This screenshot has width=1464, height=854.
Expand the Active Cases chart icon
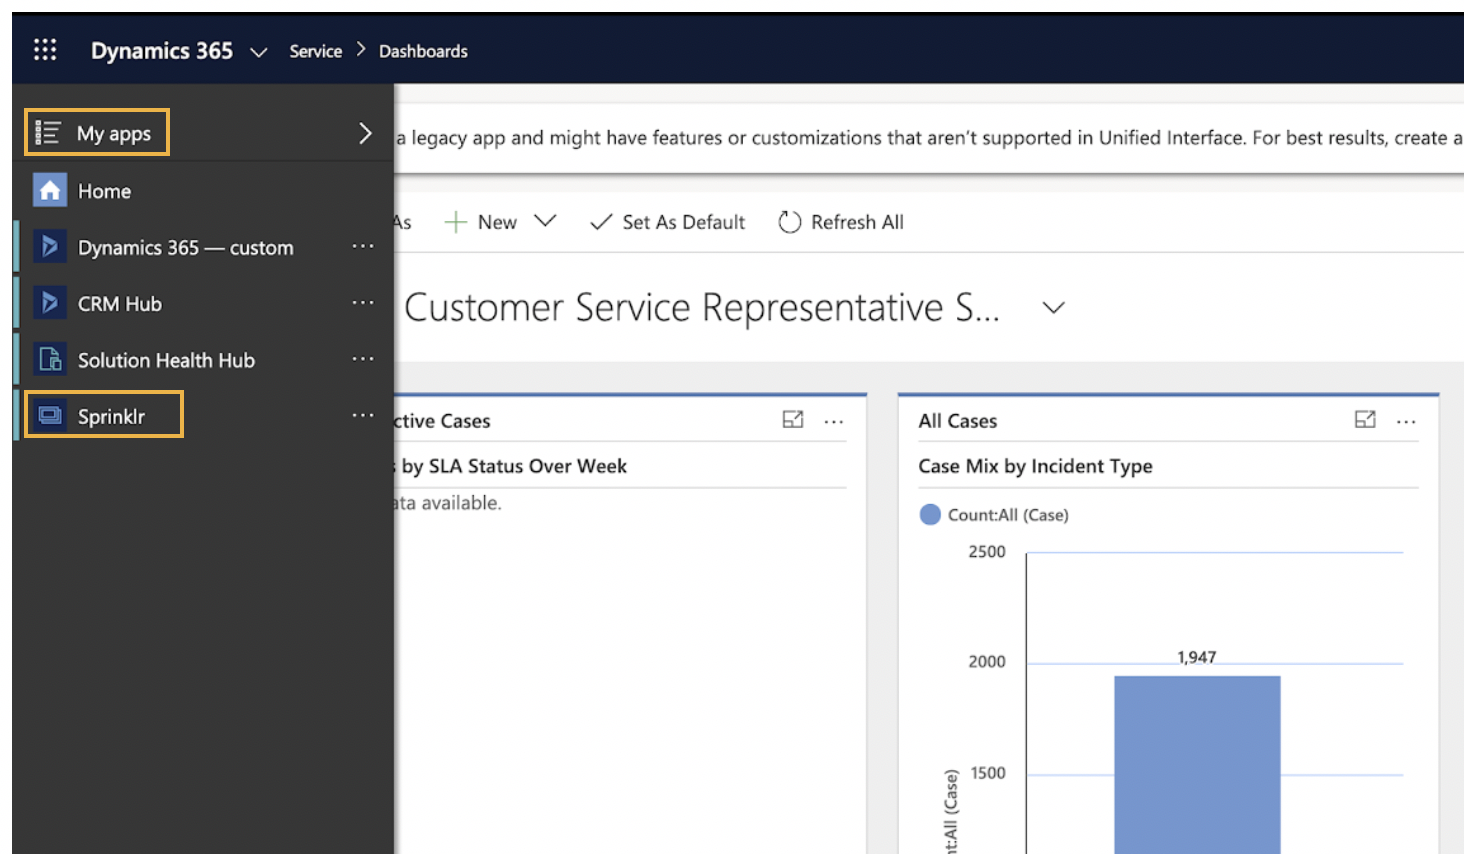(x=793, y=420)
